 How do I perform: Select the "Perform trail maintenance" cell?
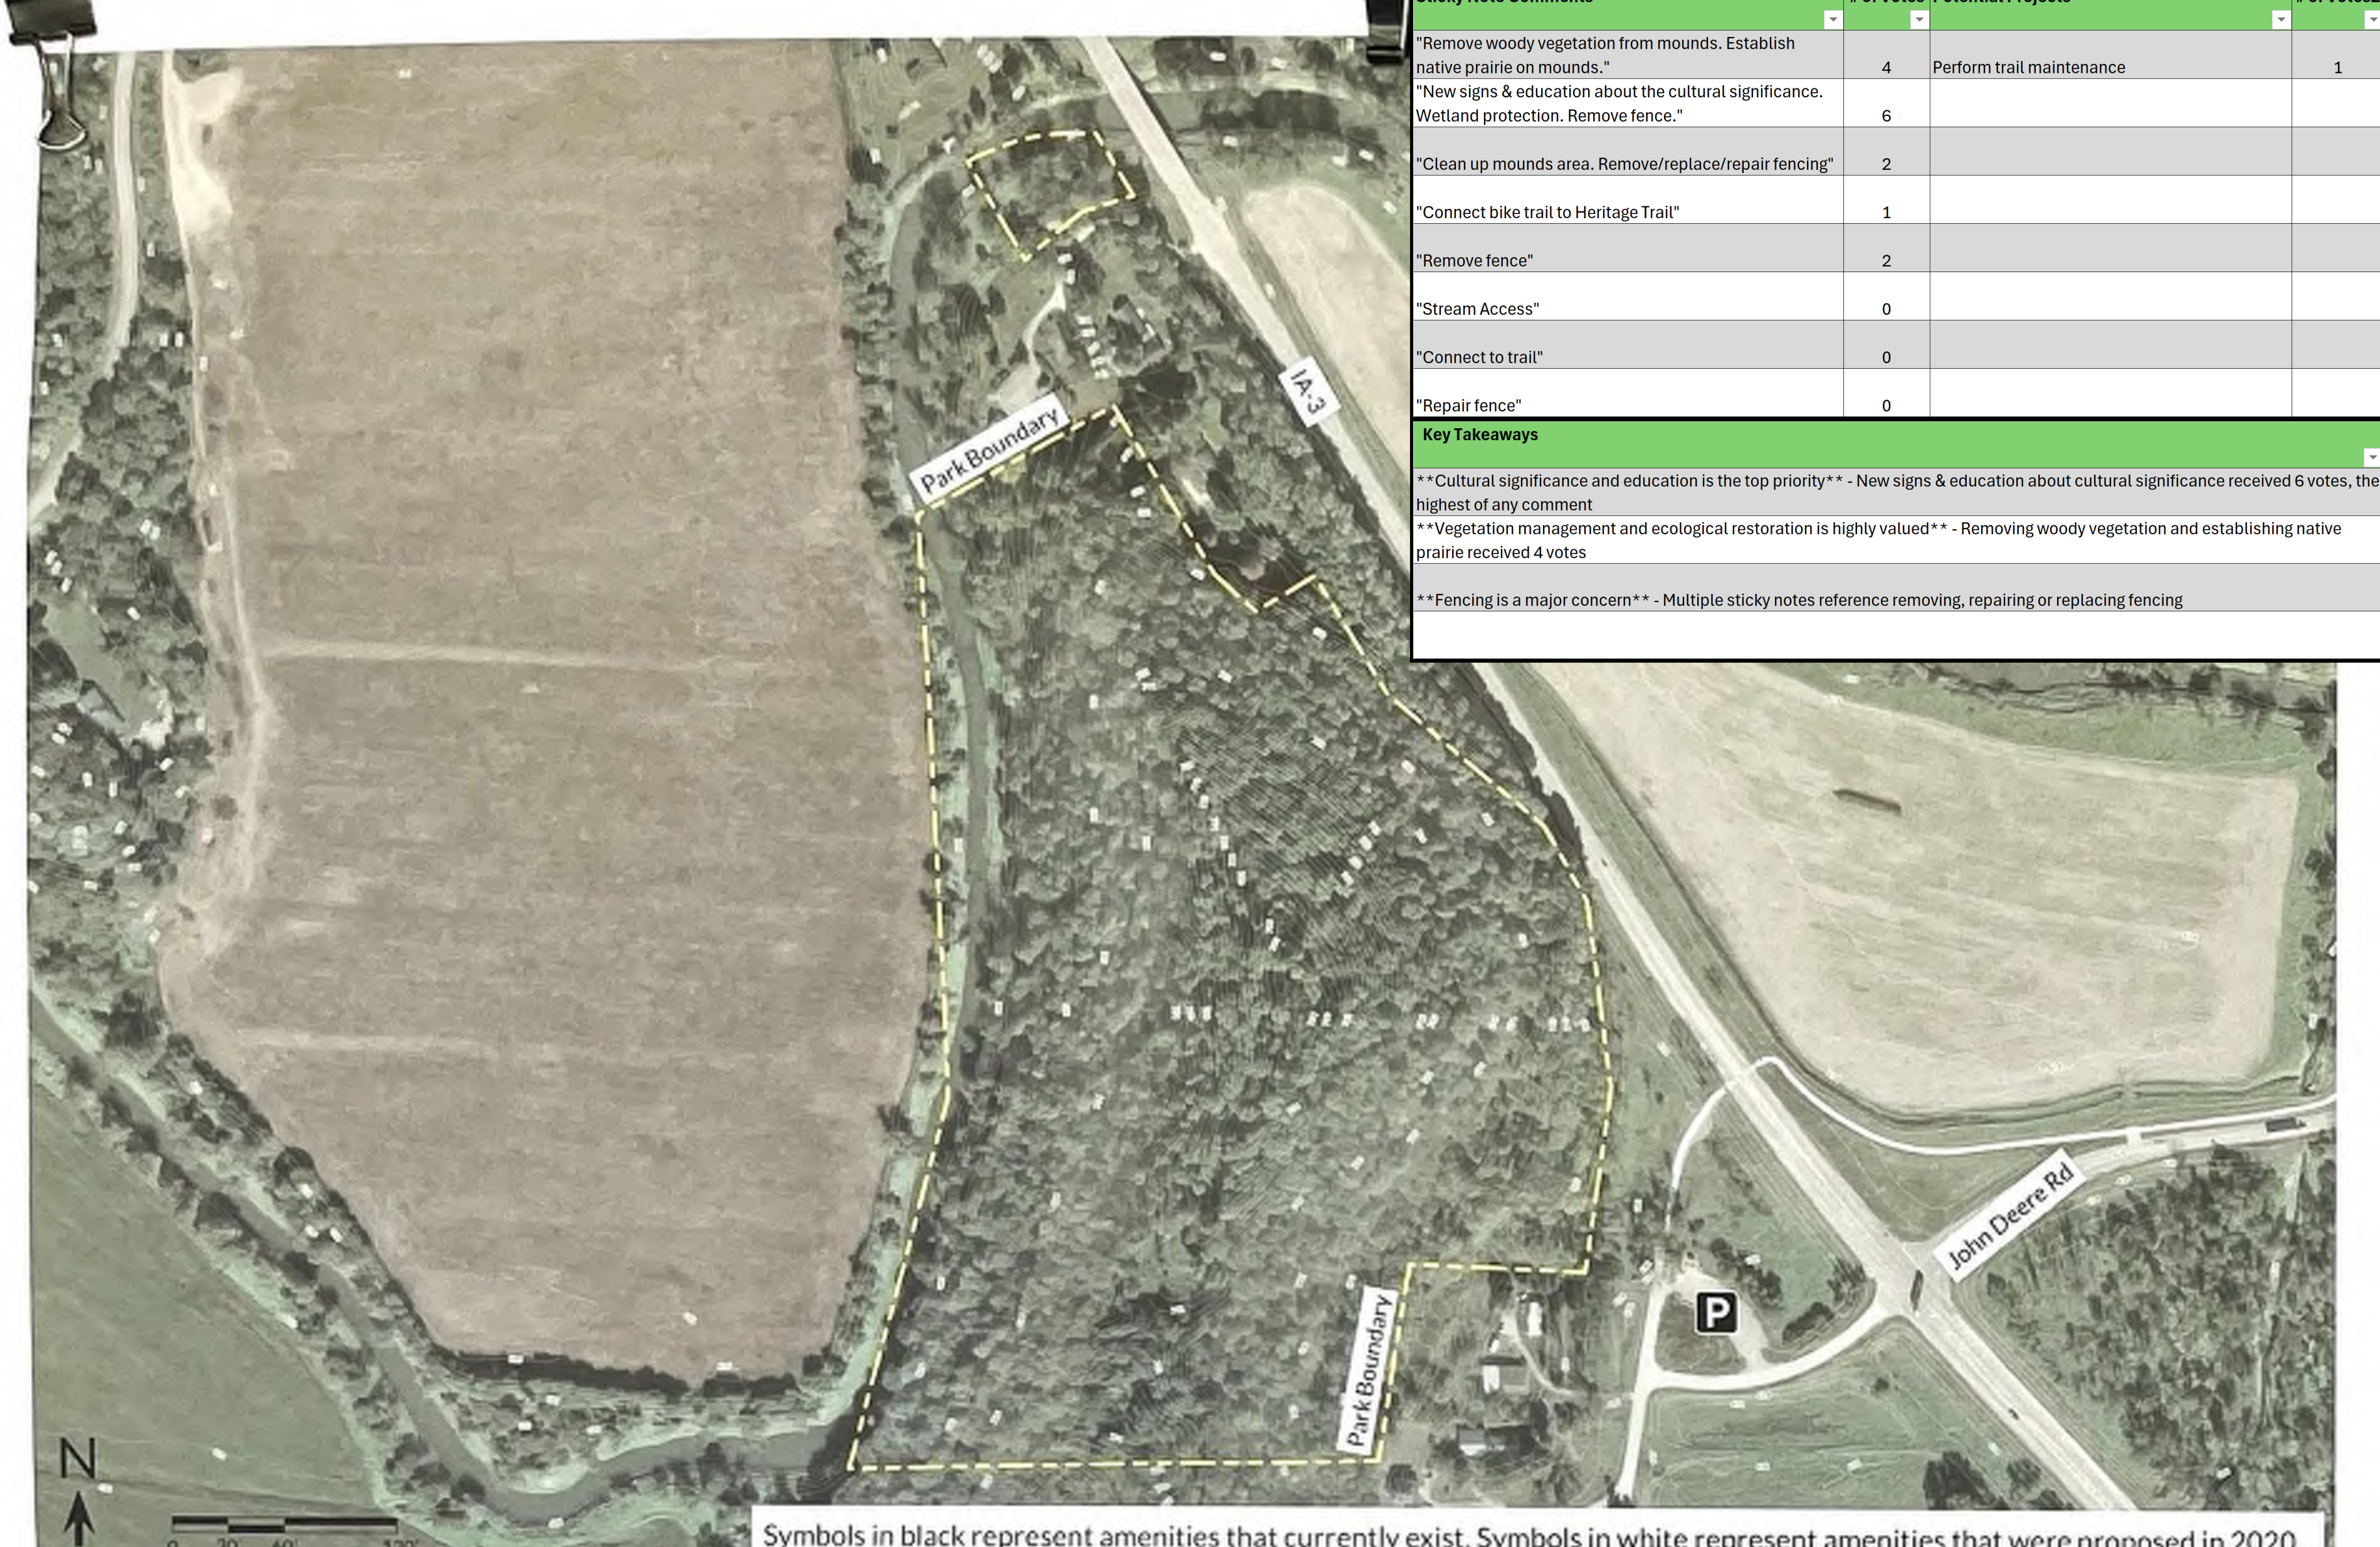click(2110, 55)
